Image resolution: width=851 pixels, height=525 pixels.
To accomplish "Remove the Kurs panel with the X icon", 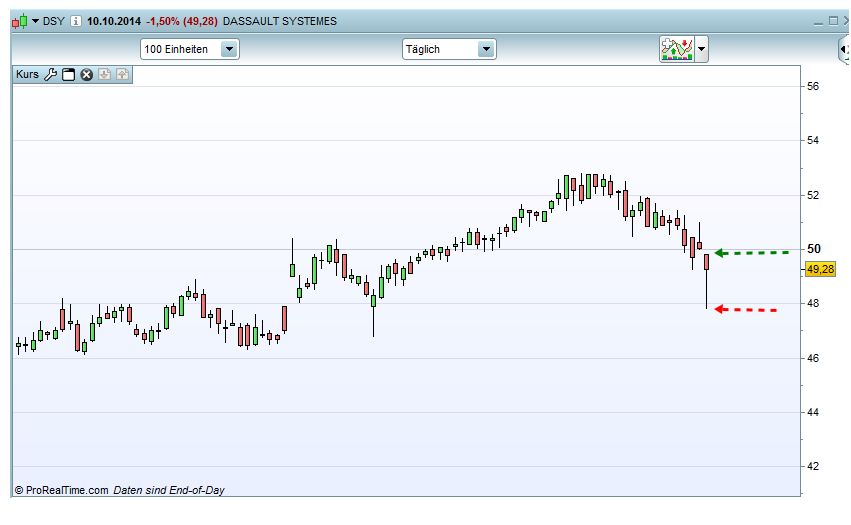I will pos(87,74).
